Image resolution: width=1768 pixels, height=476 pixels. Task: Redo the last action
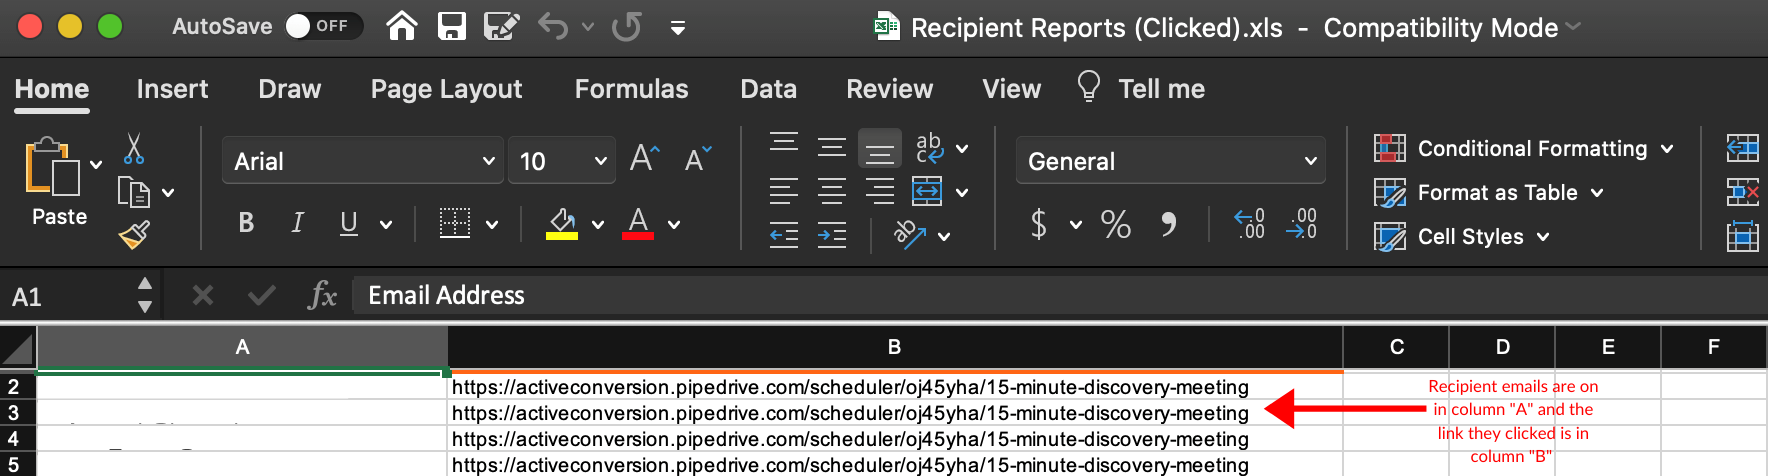click(x=627, y=26)
